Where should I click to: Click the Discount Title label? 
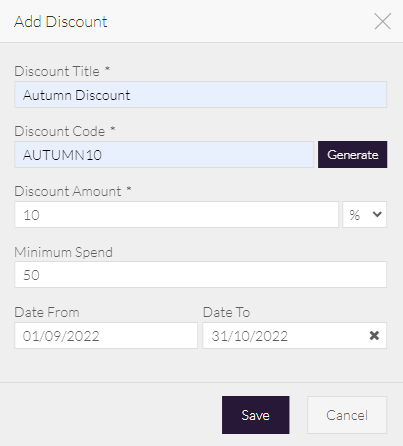(x=57, y=71)
